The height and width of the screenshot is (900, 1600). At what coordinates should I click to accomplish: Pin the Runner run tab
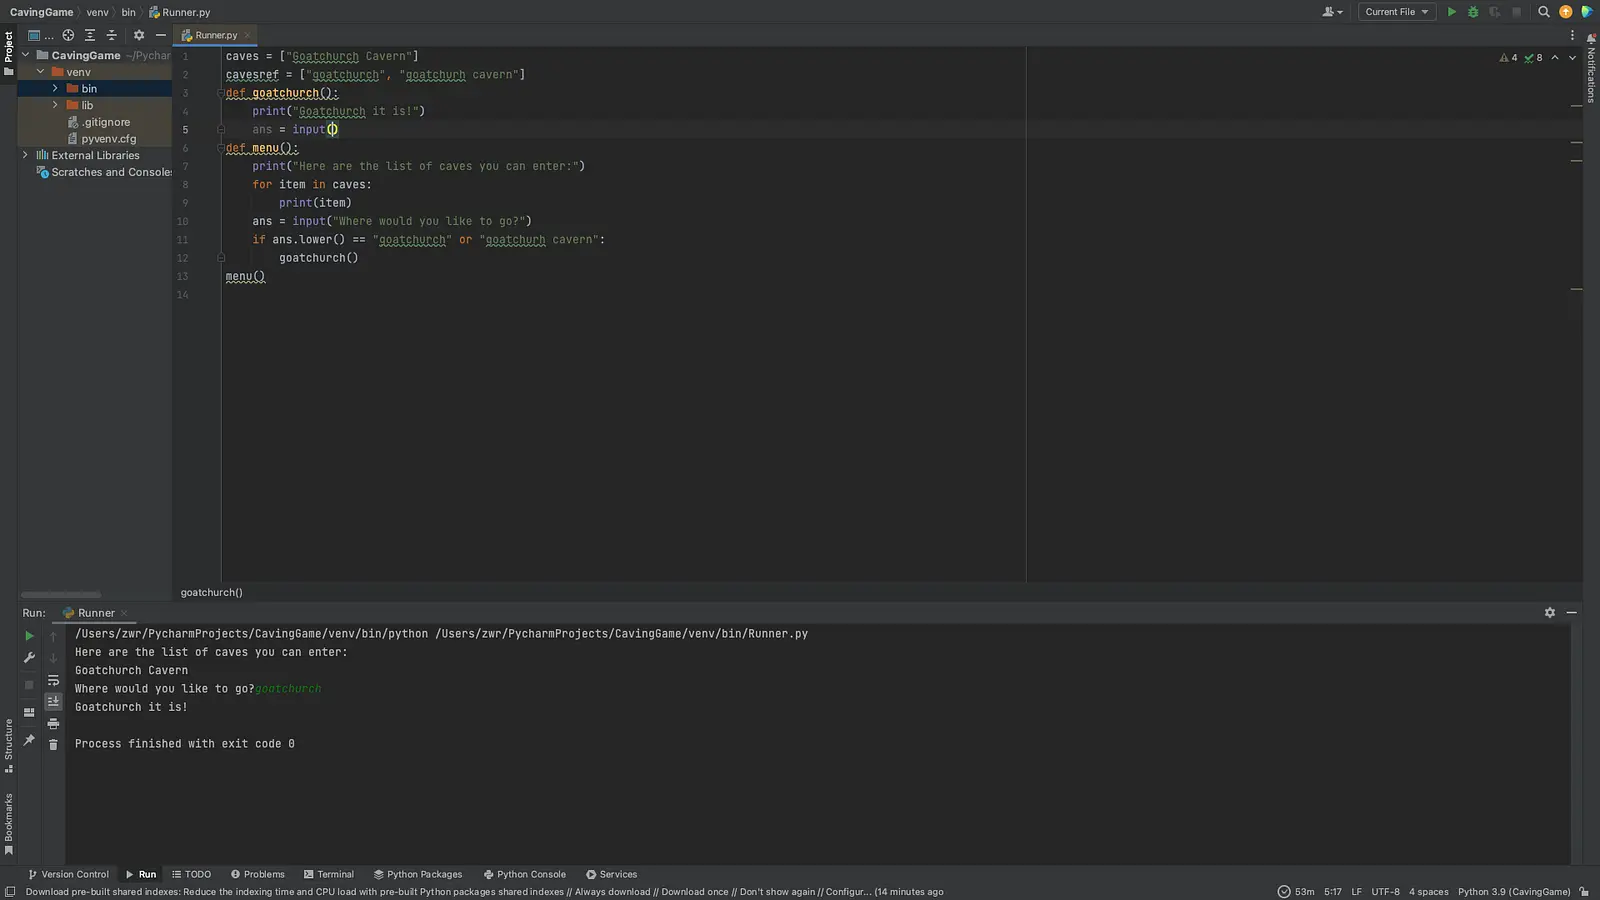point(29,740)
